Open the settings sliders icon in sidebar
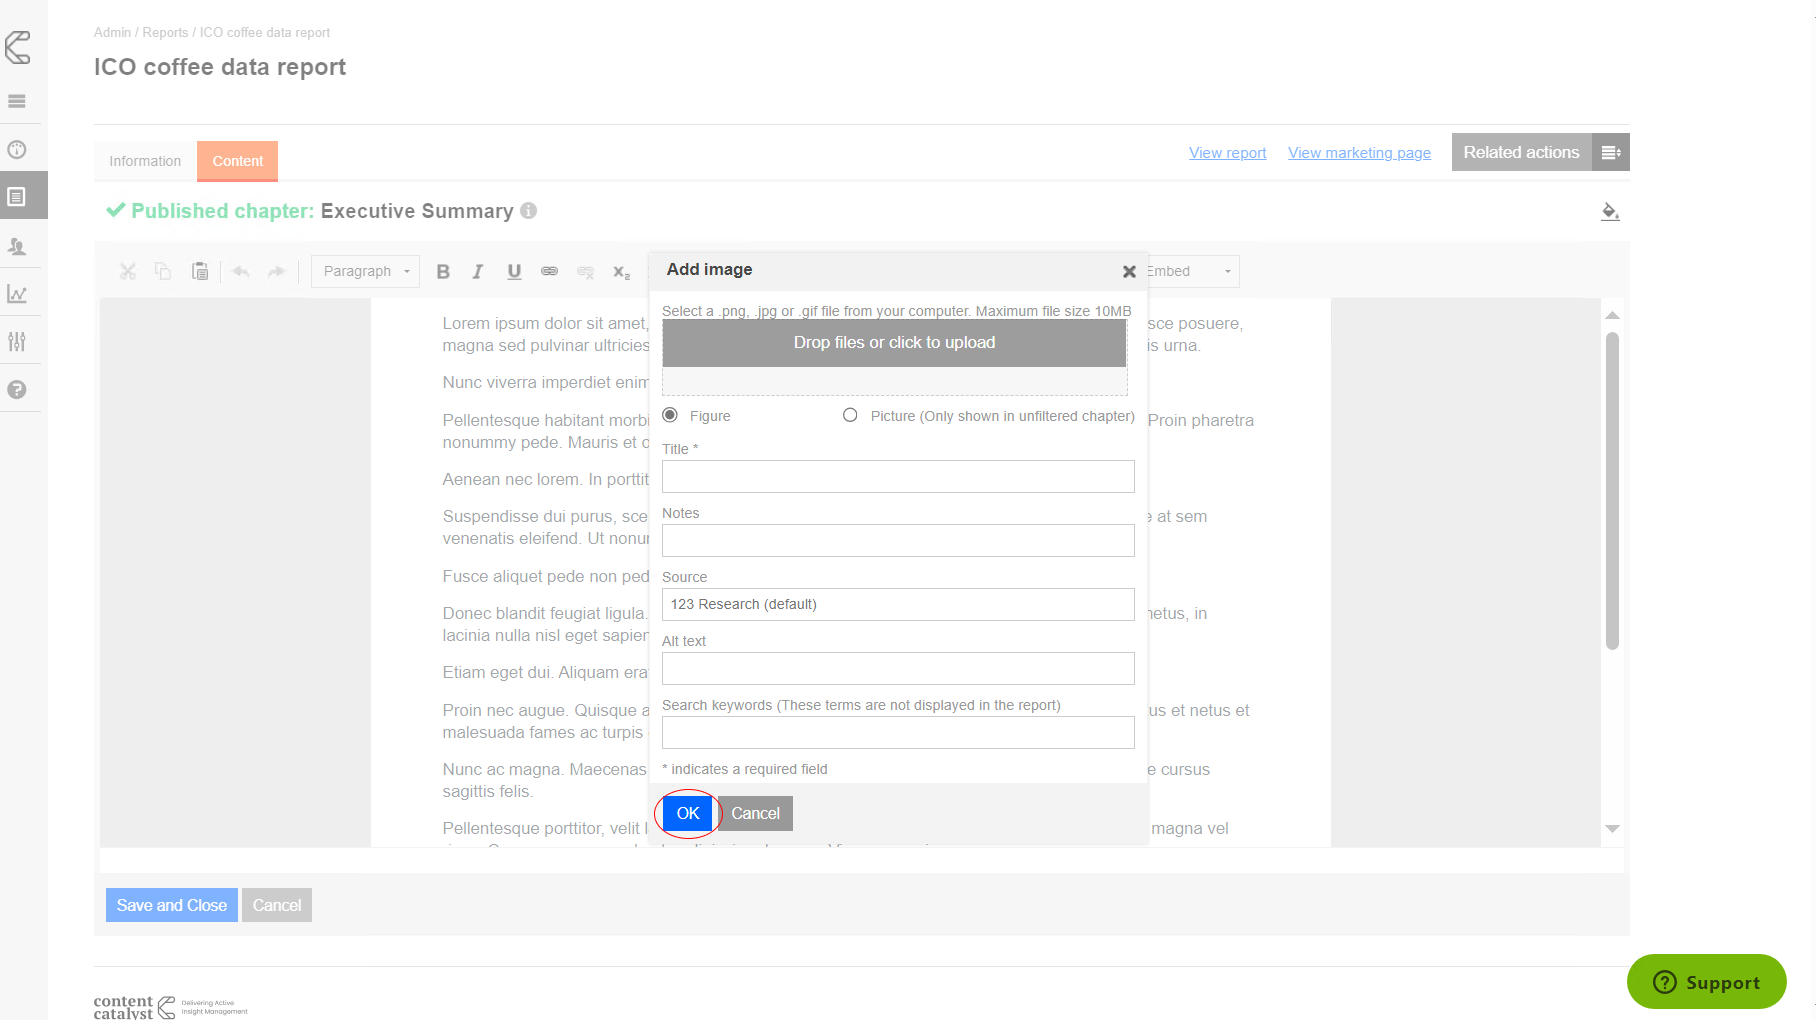The width and height of the screenshot is (1816, 1020). pos(17,342)
